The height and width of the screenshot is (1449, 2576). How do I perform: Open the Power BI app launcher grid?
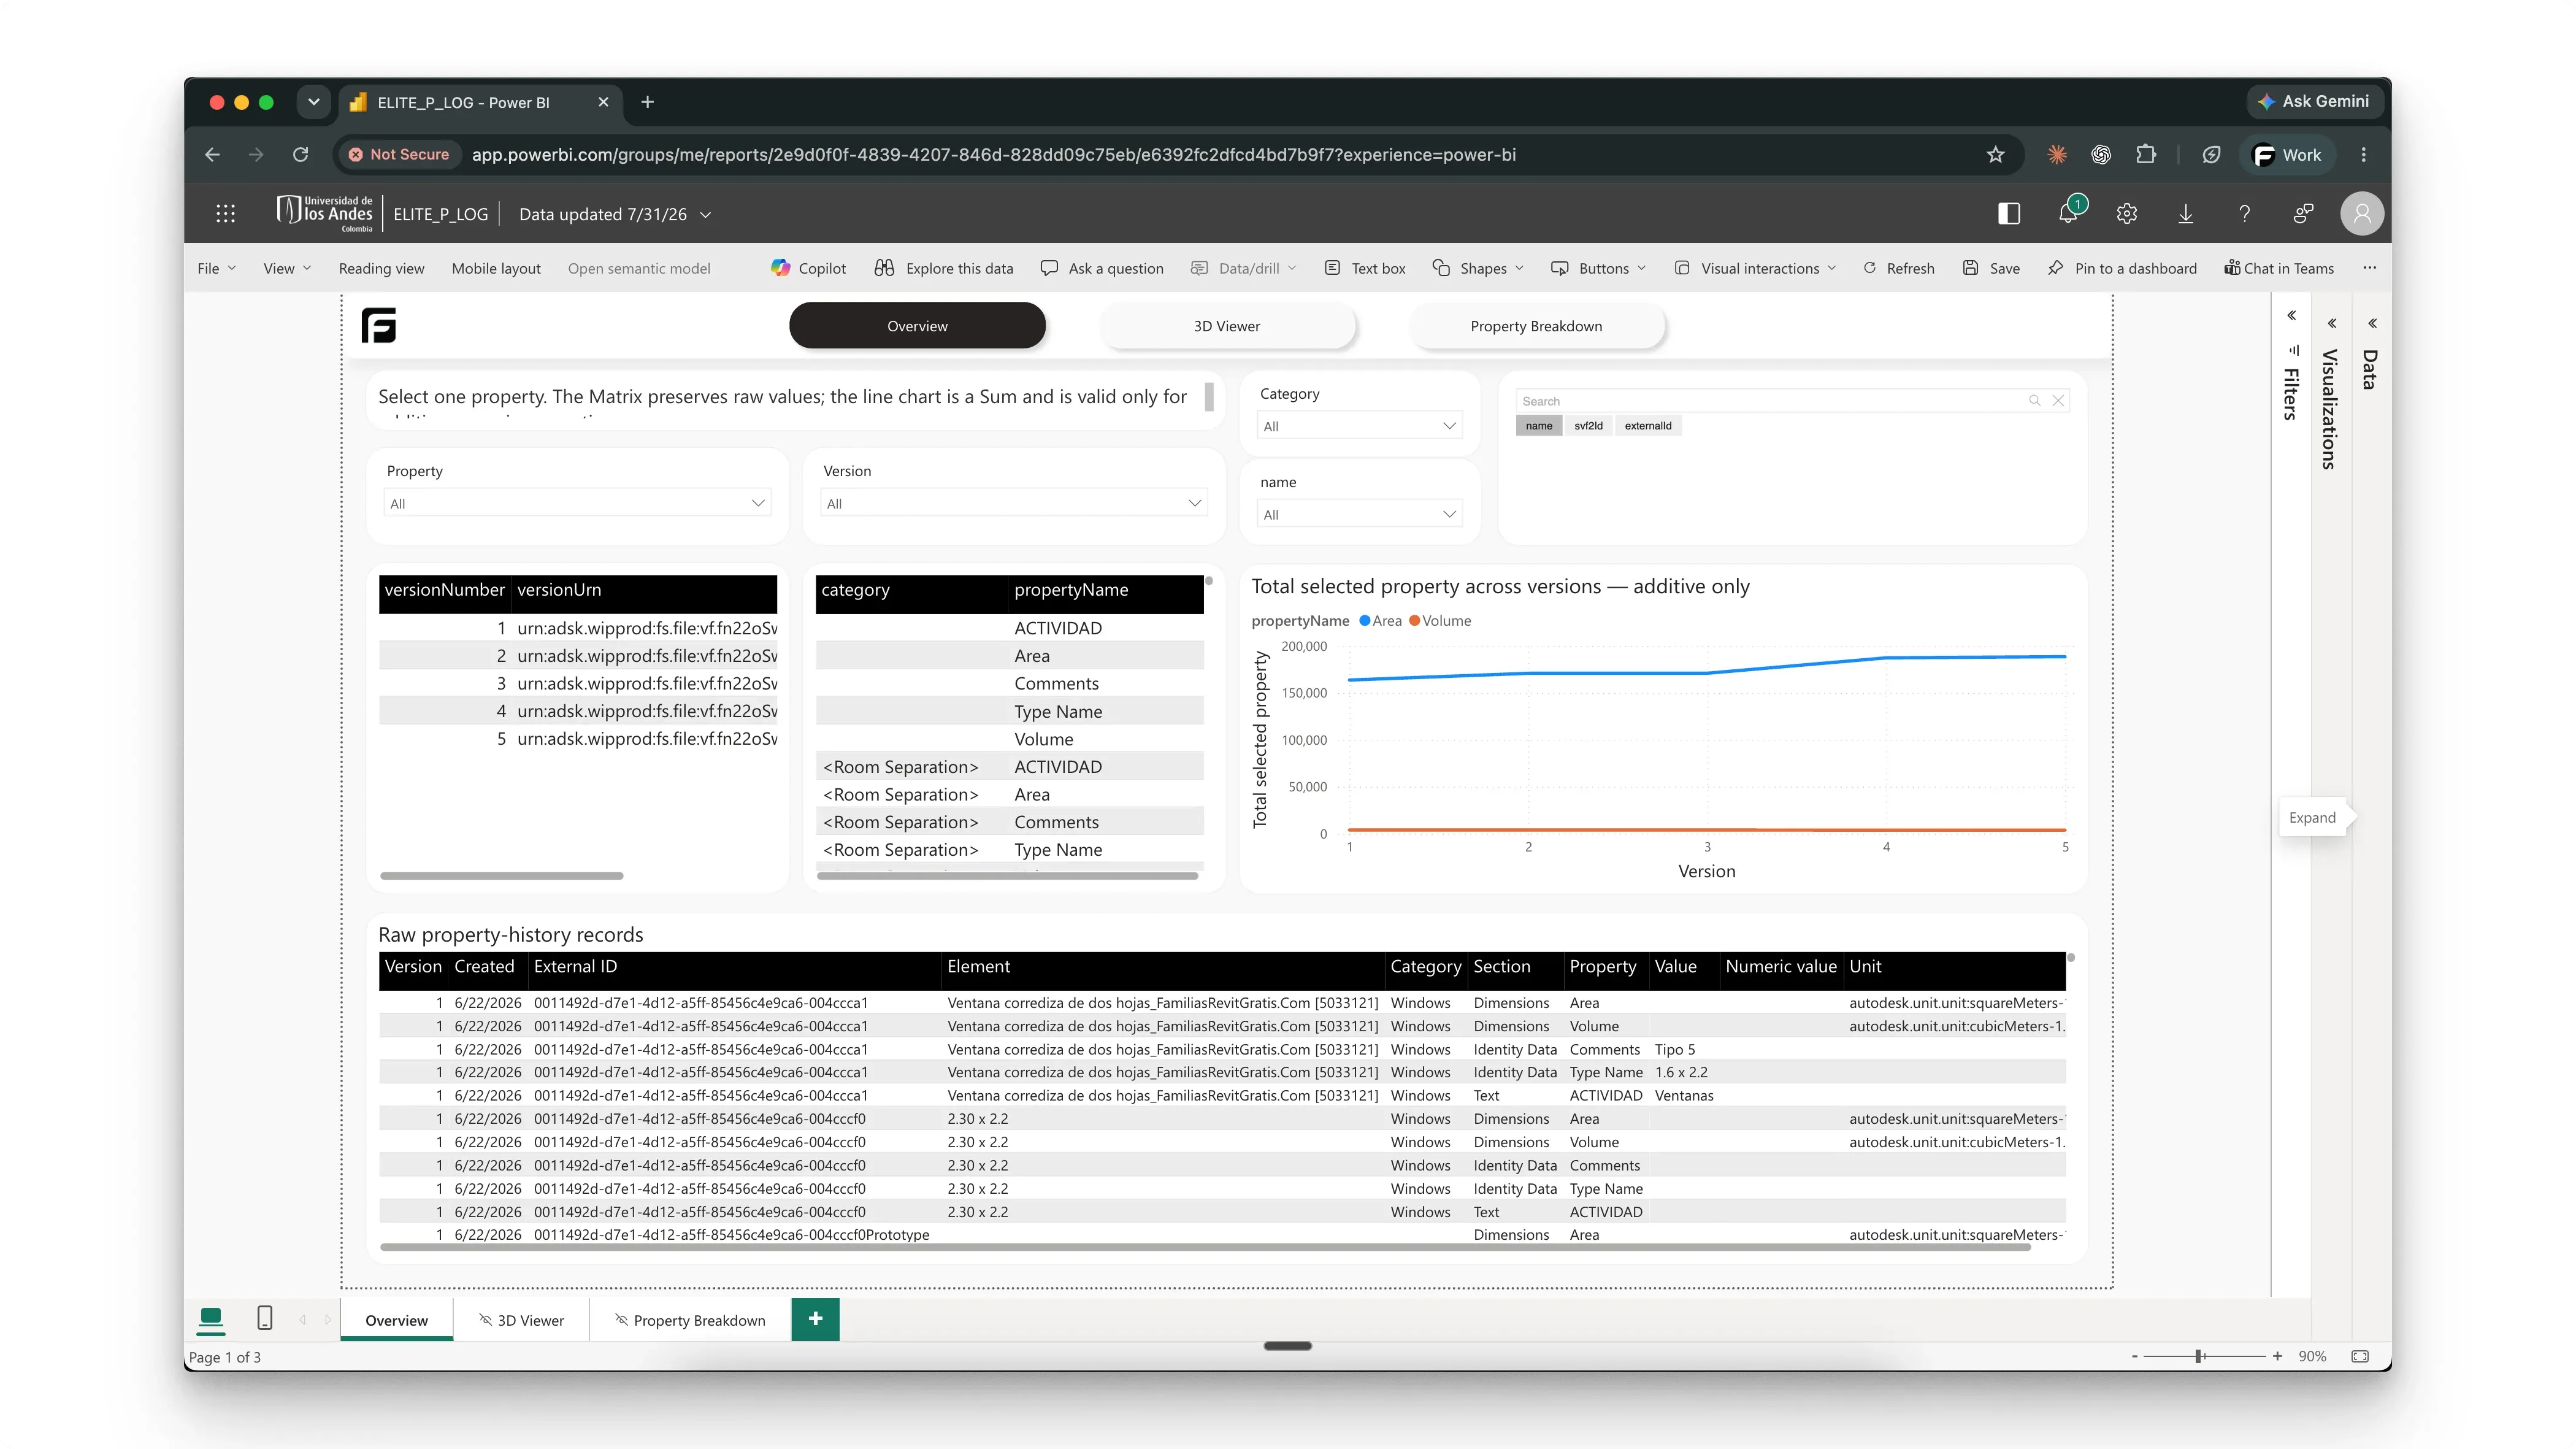click(225, 214)
